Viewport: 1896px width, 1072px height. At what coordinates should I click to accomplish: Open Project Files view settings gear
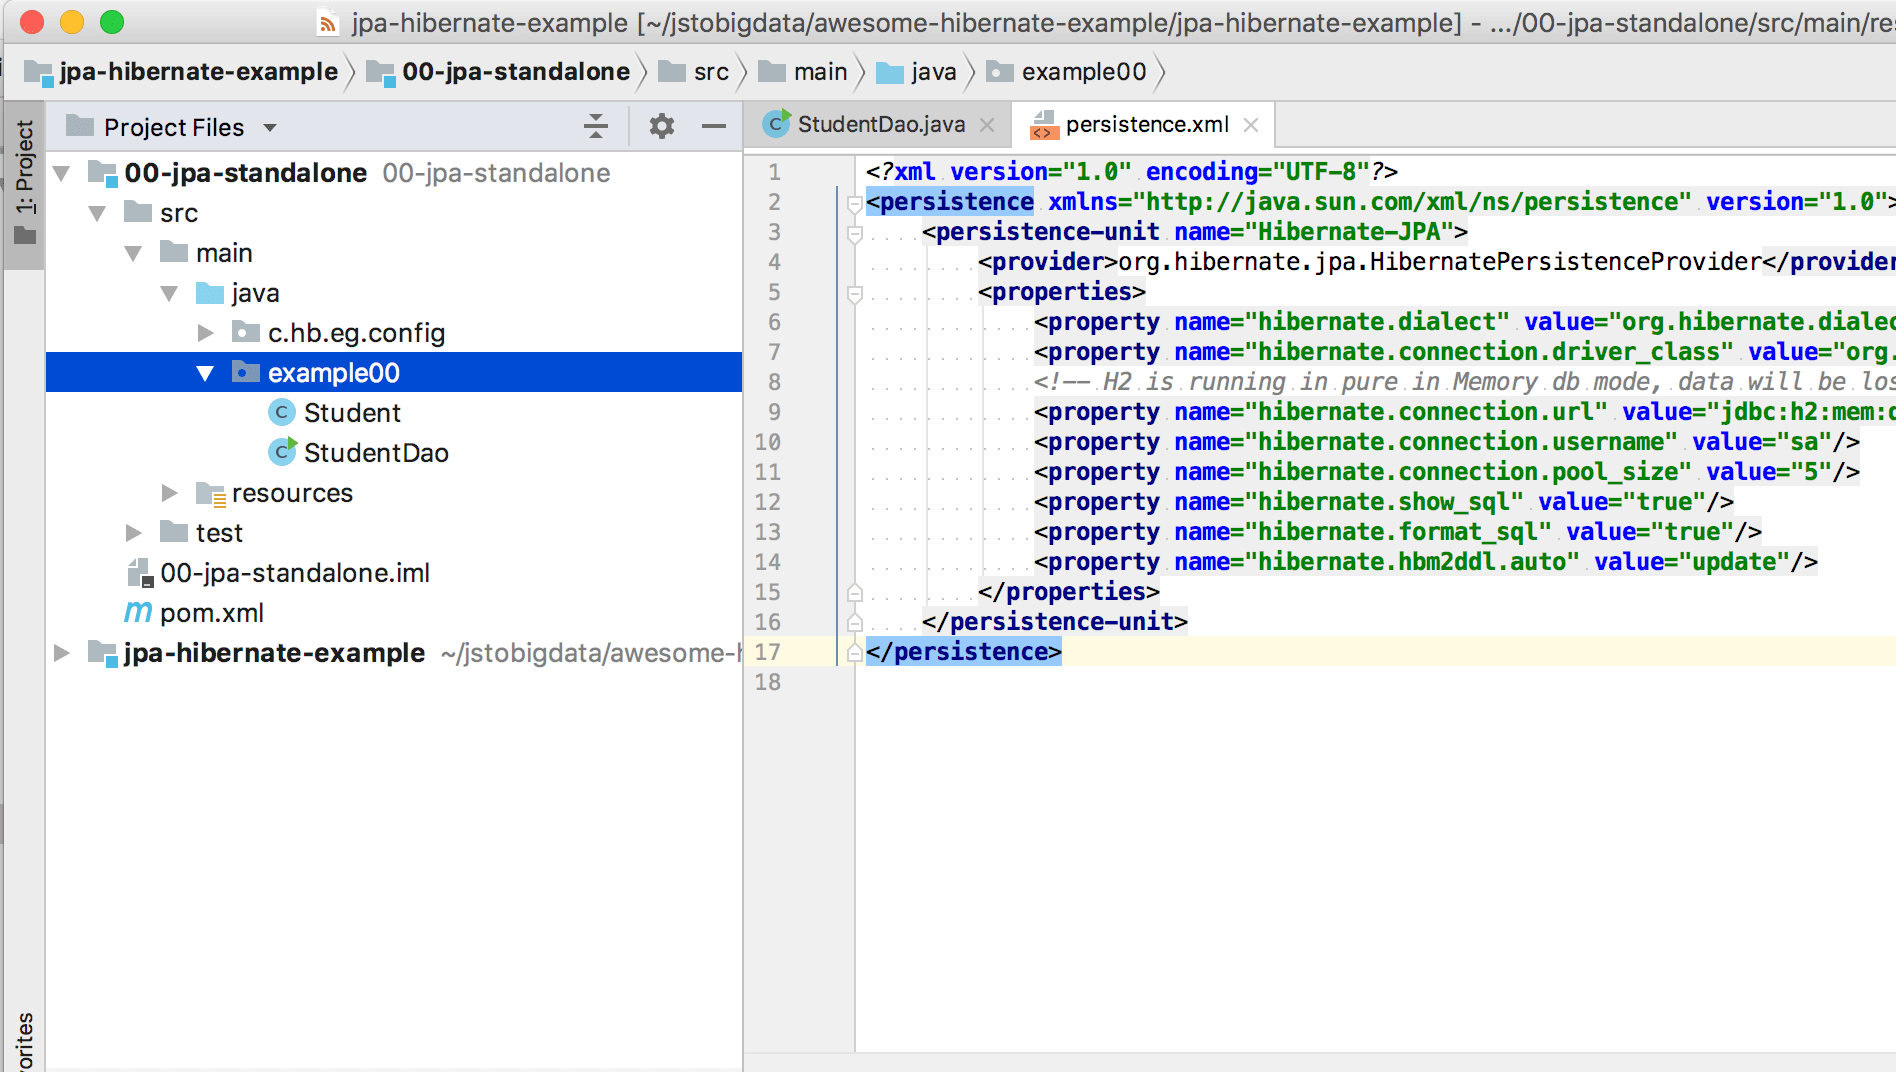pos(660,127)
